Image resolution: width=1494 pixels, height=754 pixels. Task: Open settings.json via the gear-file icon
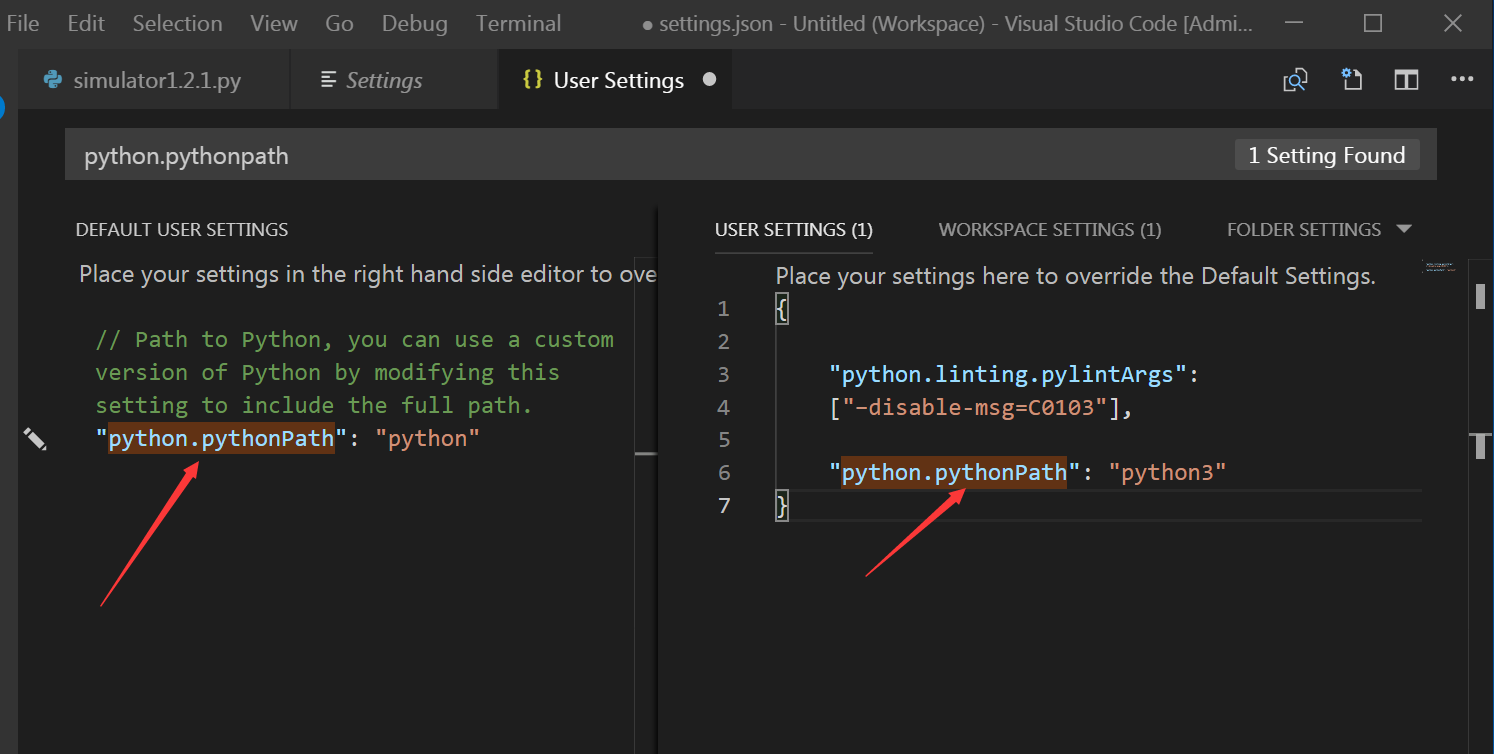click(1352, 79)
